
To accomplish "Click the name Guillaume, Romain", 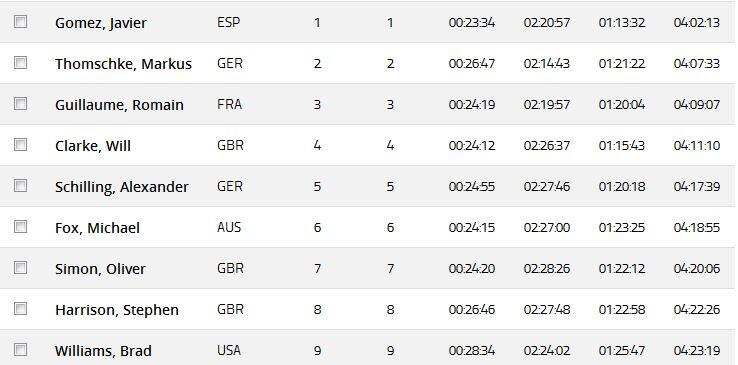I will tap(119, 105).
